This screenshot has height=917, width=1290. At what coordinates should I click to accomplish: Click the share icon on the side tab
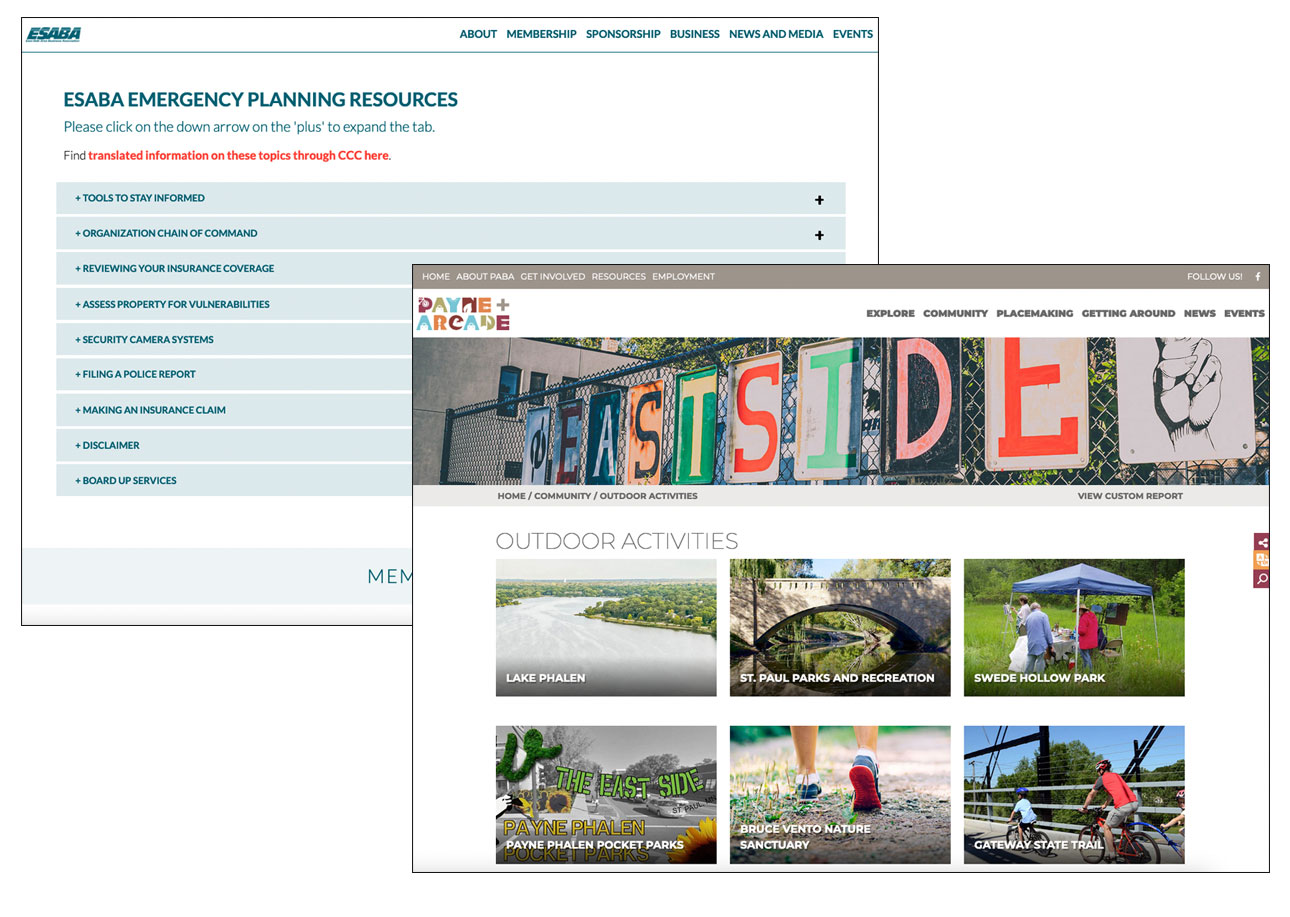tap(1262, 542)
